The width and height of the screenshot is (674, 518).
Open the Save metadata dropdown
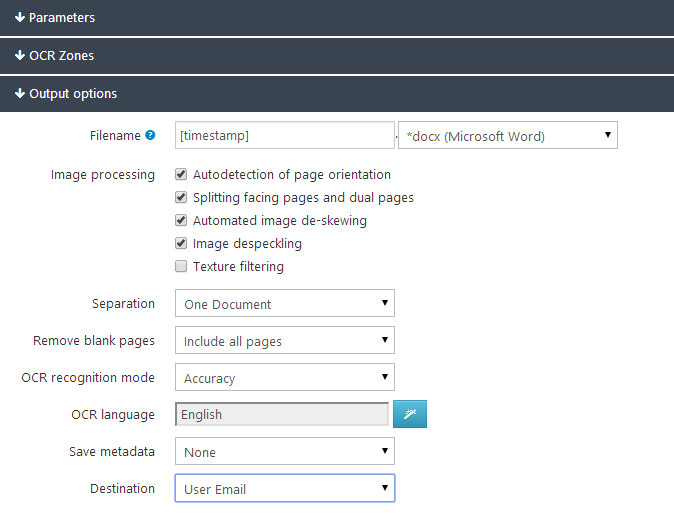(x=284, y=452)
